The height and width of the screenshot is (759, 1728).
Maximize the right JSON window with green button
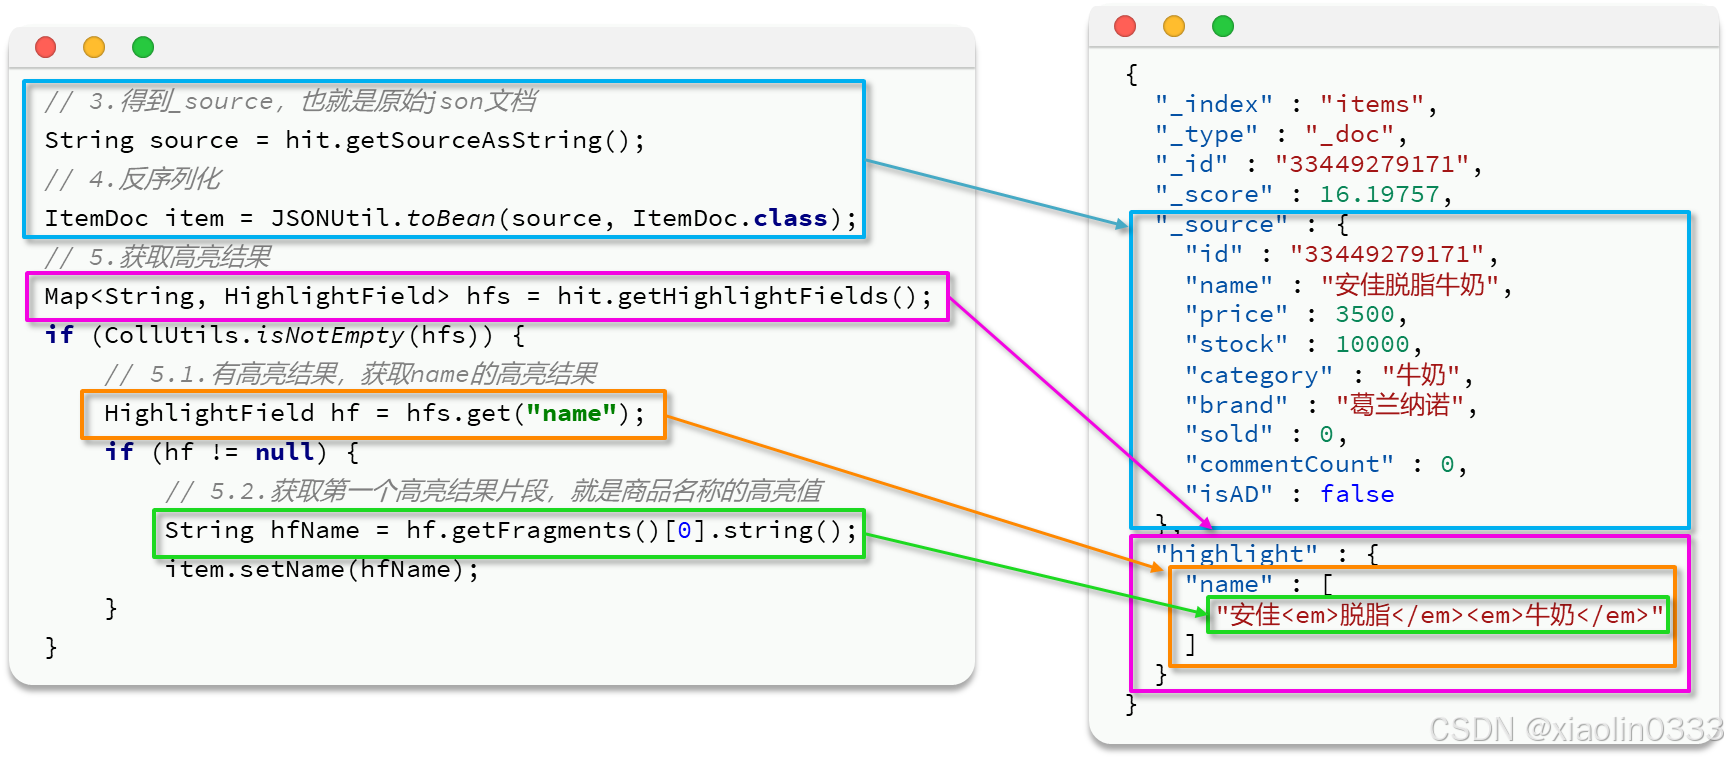(1223, 26)
